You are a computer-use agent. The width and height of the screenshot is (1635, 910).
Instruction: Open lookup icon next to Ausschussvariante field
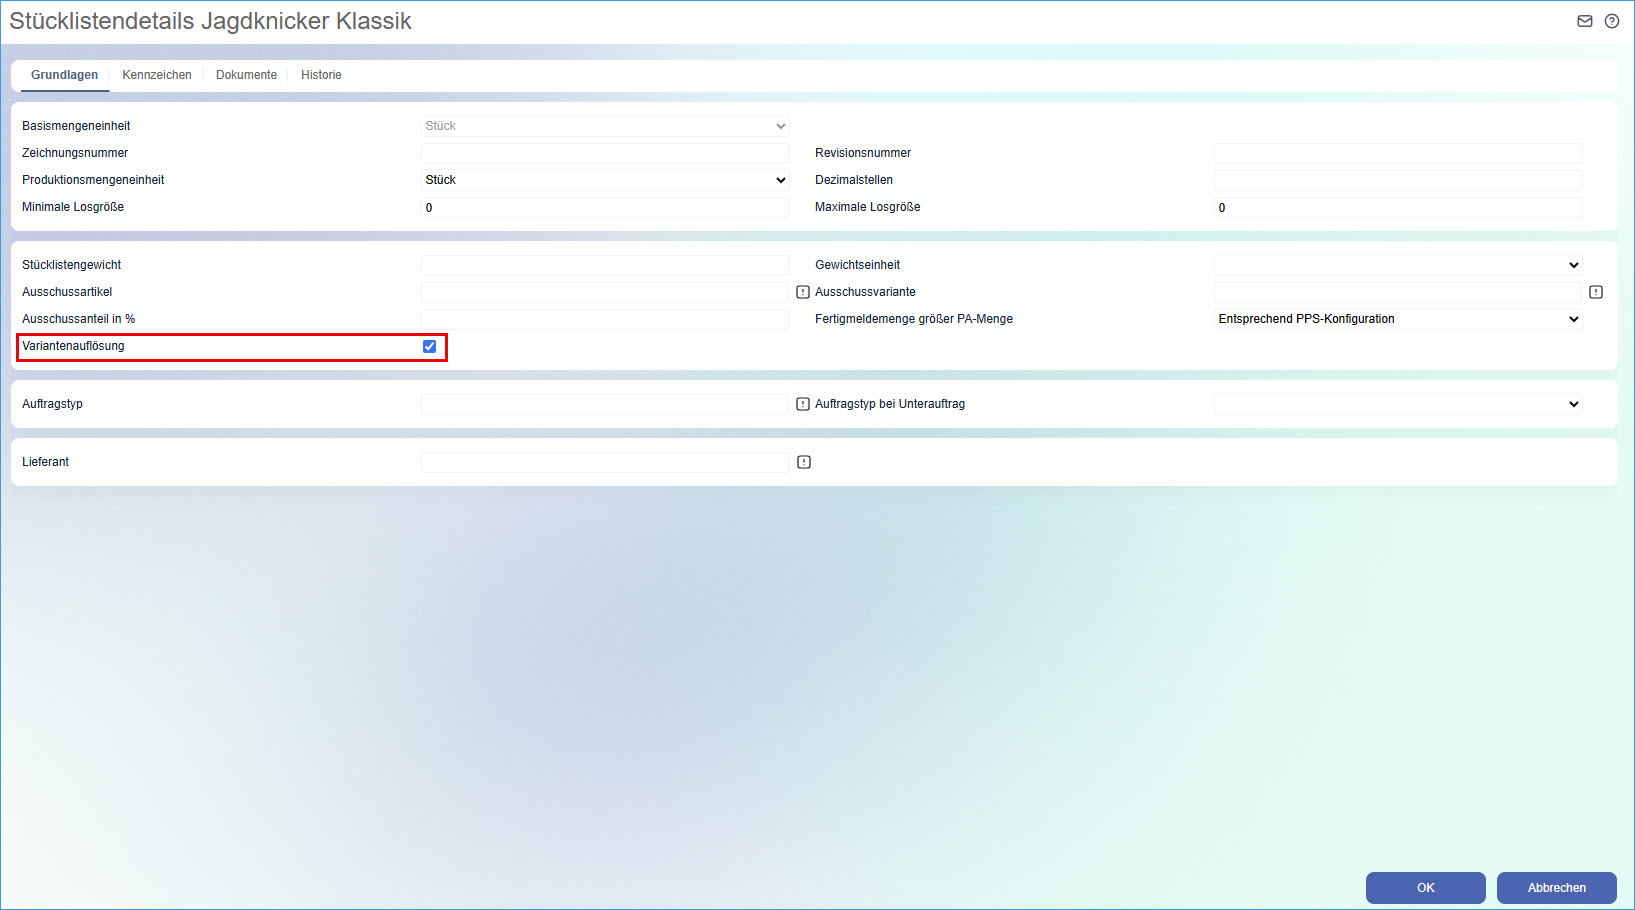point(1596,292)
